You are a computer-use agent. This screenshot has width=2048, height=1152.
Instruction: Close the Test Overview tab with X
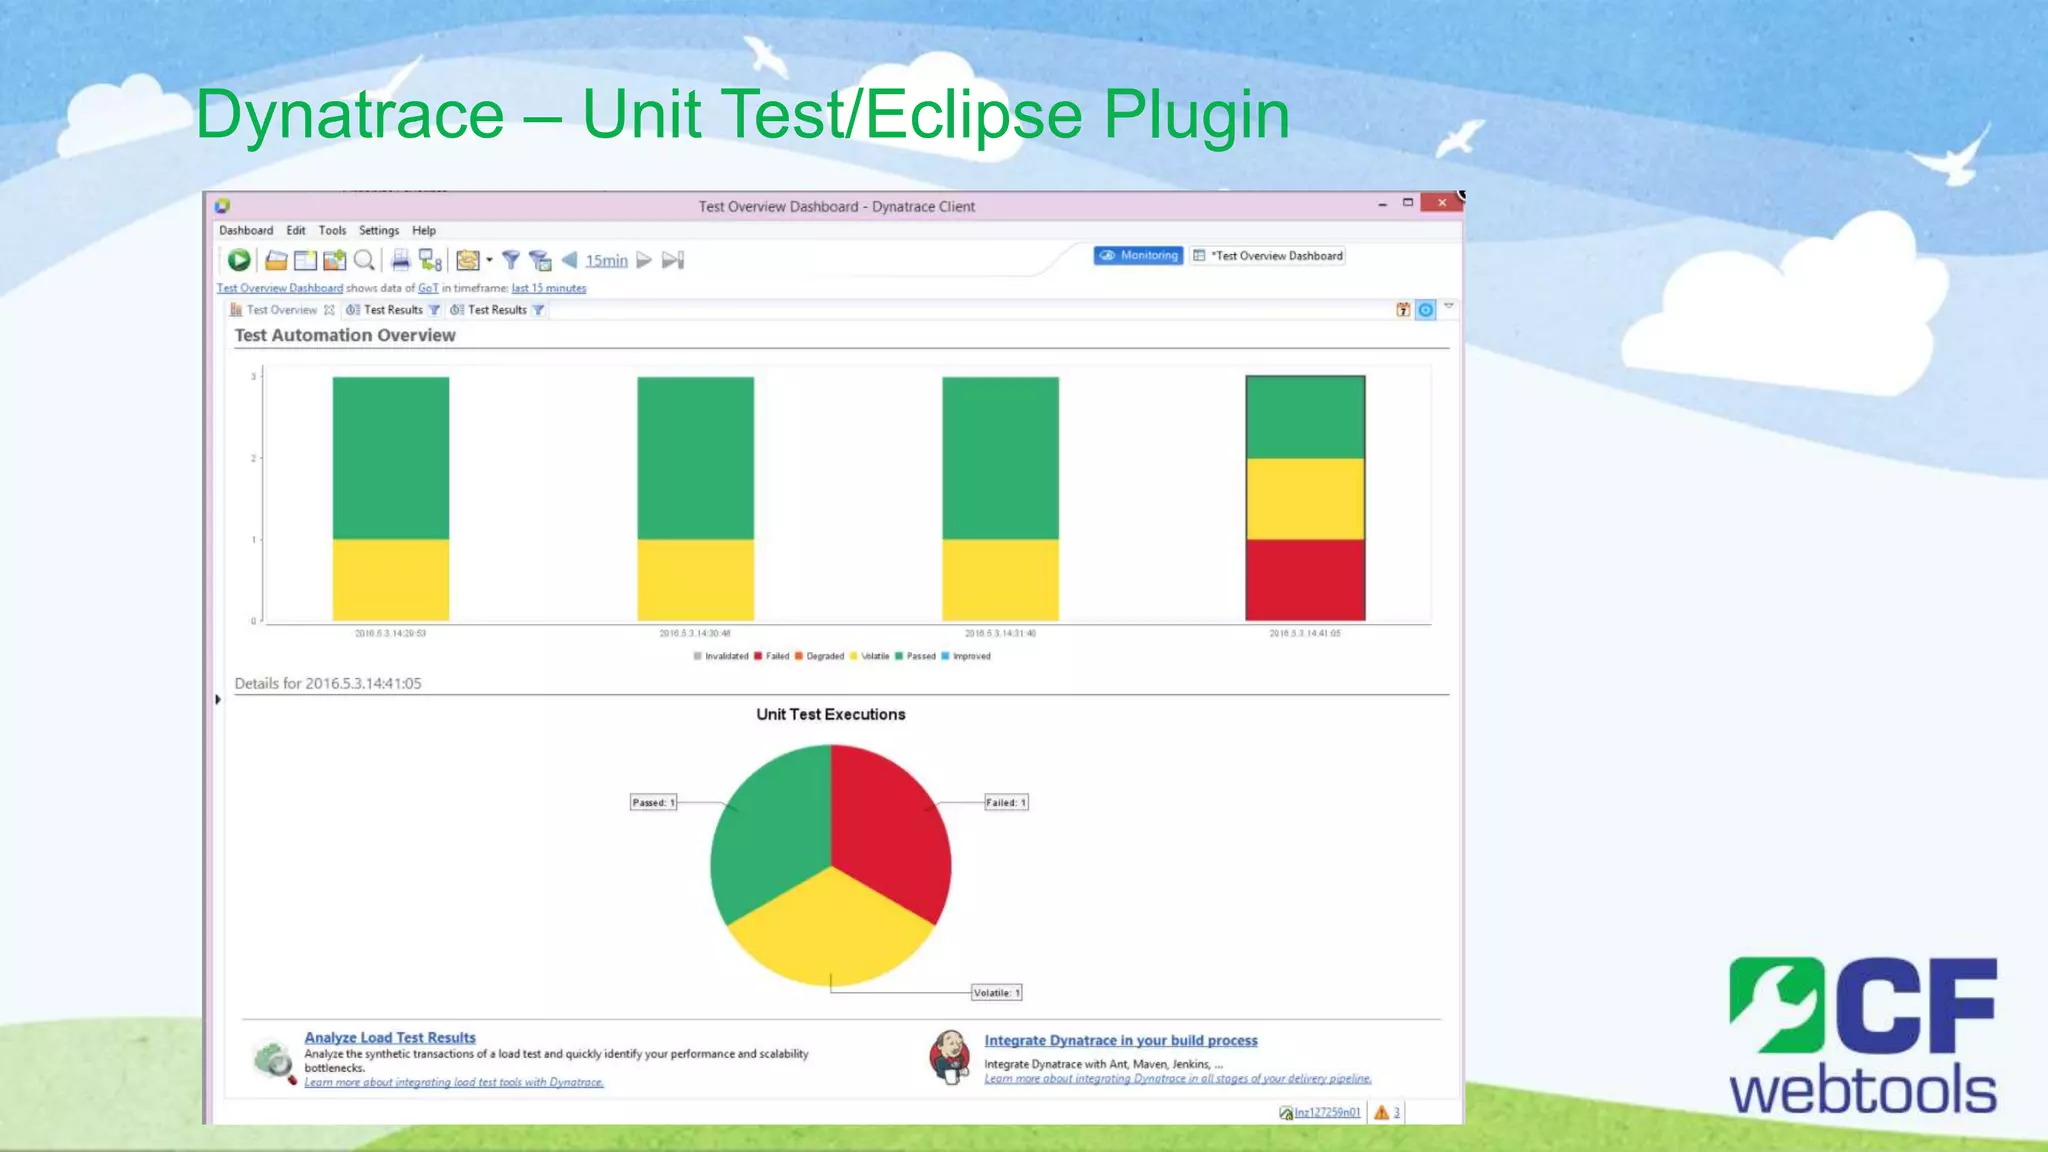329,310
